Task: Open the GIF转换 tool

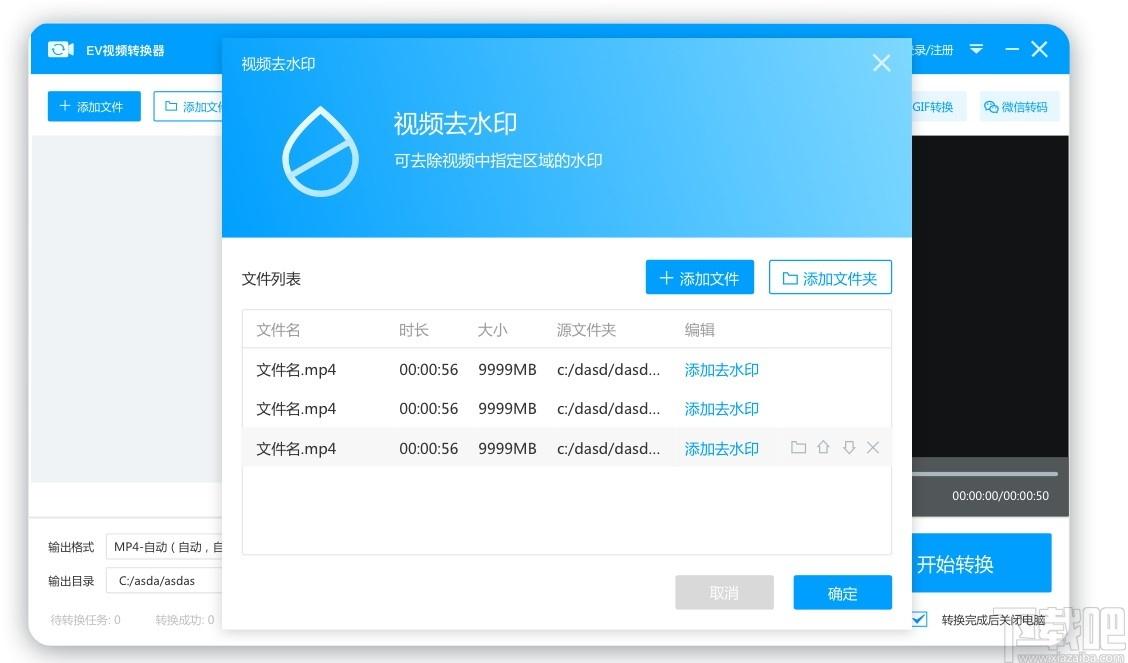Action: tap(933, 107)
